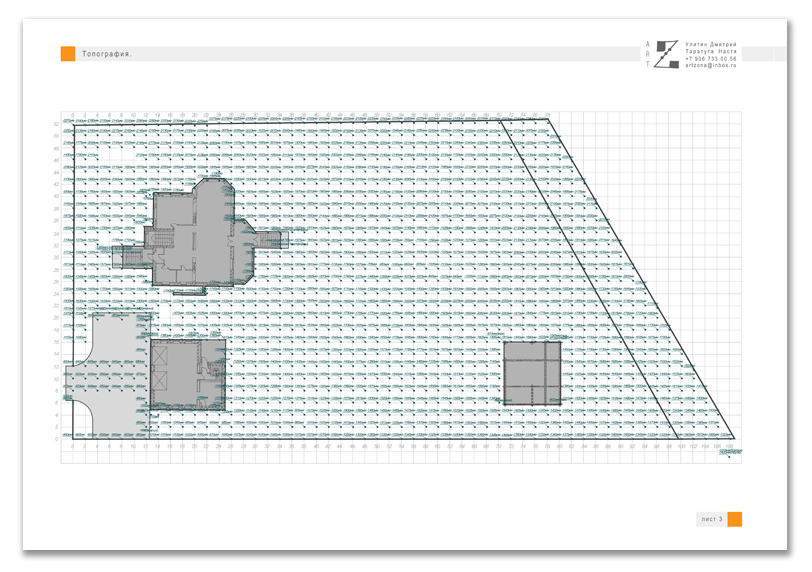
Task: Select the square garage building with crossed boxes
Action: click(x=188, y=373)
